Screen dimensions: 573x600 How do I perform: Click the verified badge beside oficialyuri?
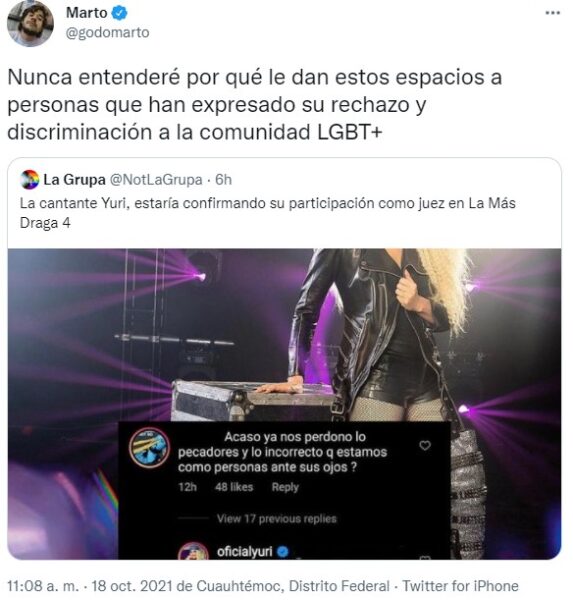pyautogui.click(x=282, y=552)
